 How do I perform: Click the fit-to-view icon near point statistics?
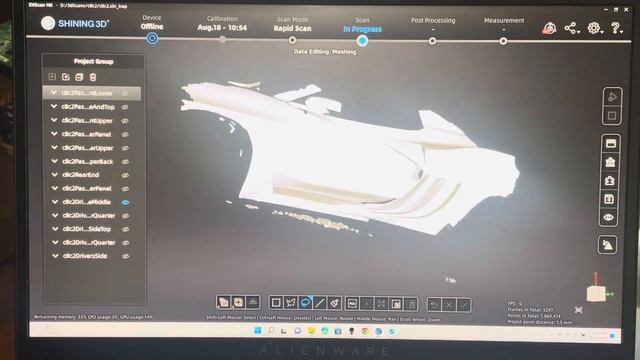[578, 310]
